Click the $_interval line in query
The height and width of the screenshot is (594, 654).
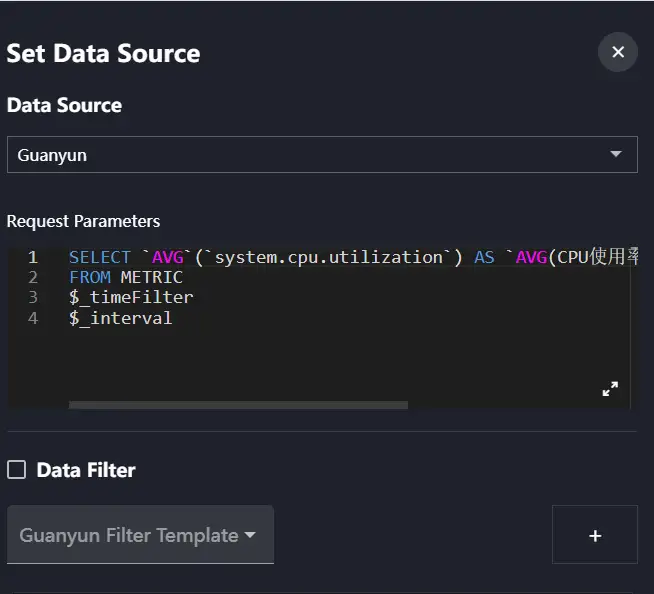click(120, 318)
